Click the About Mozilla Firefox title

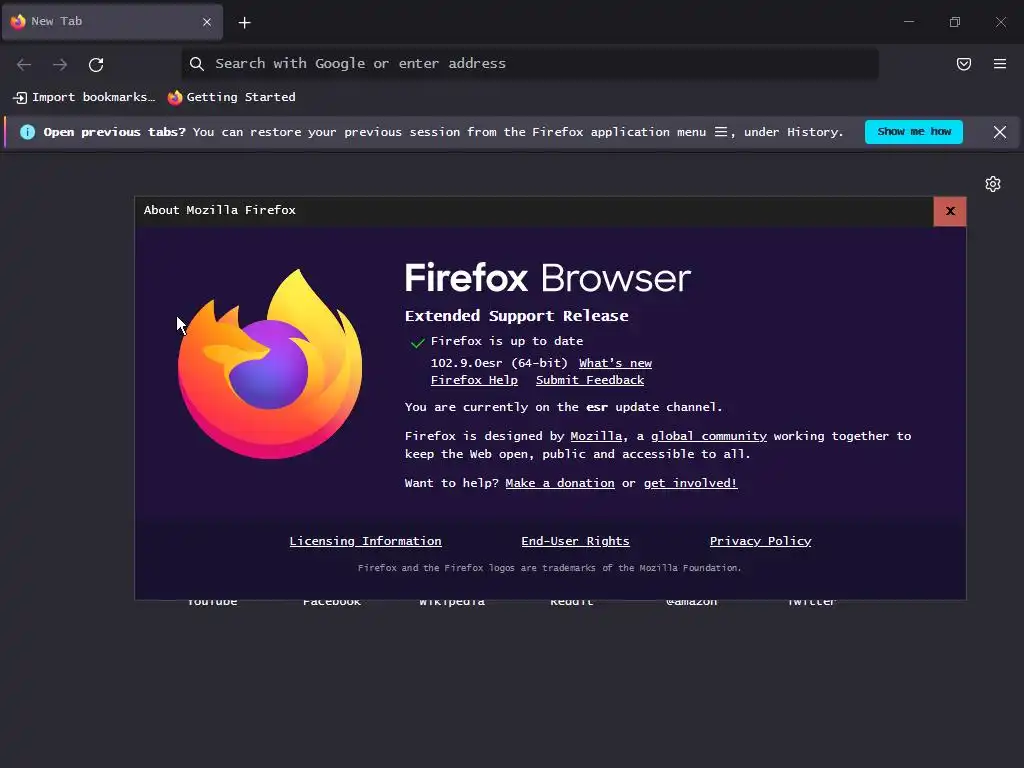tap(219, 210)
